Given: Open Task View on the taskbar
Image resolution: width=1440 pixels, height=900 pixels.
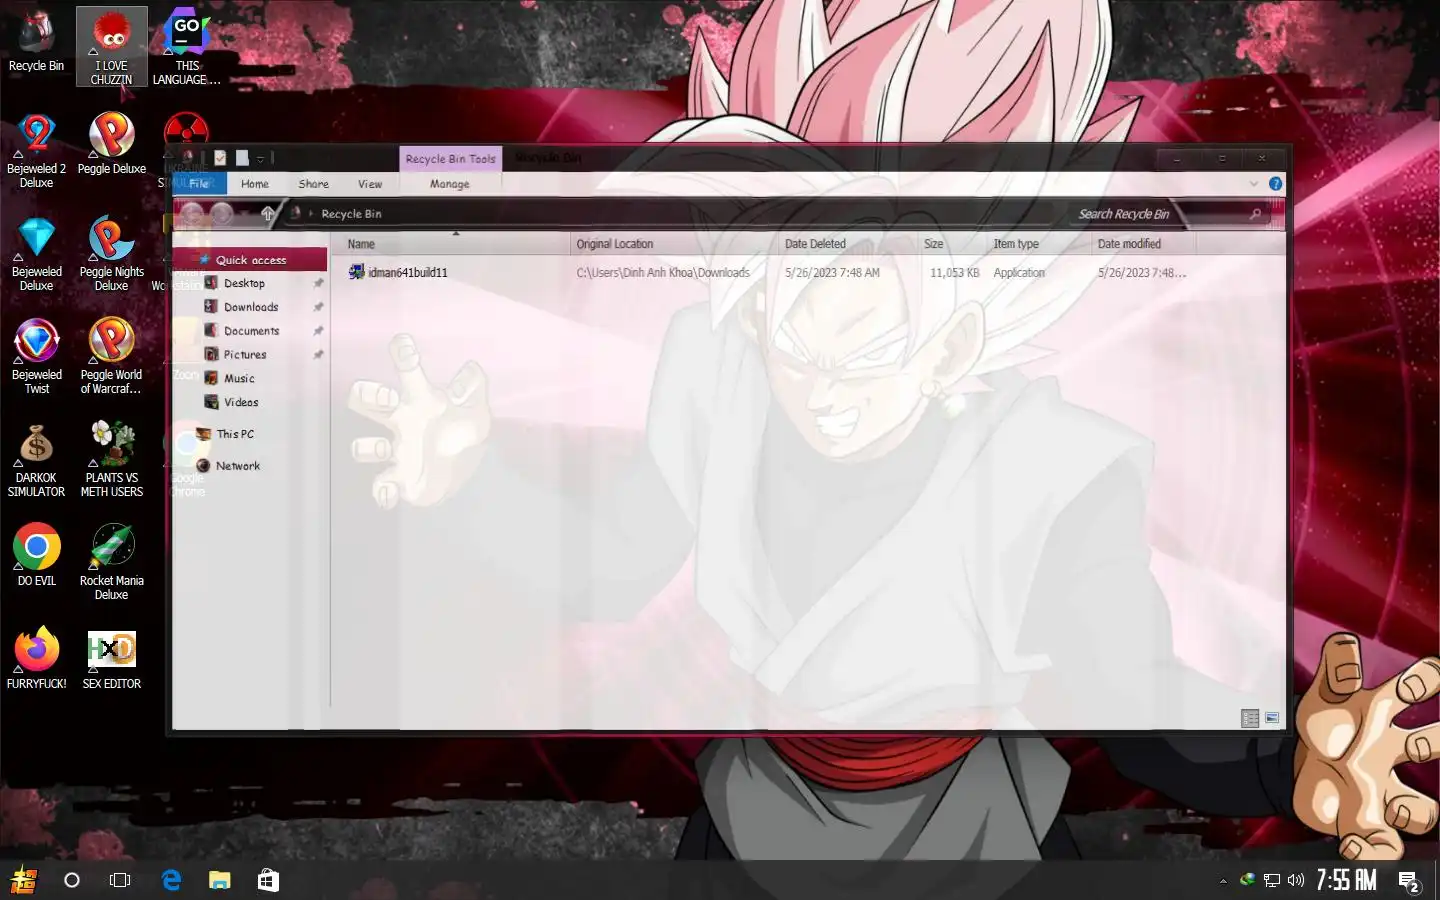Looking at the screenshot, I should coord(120,880).
